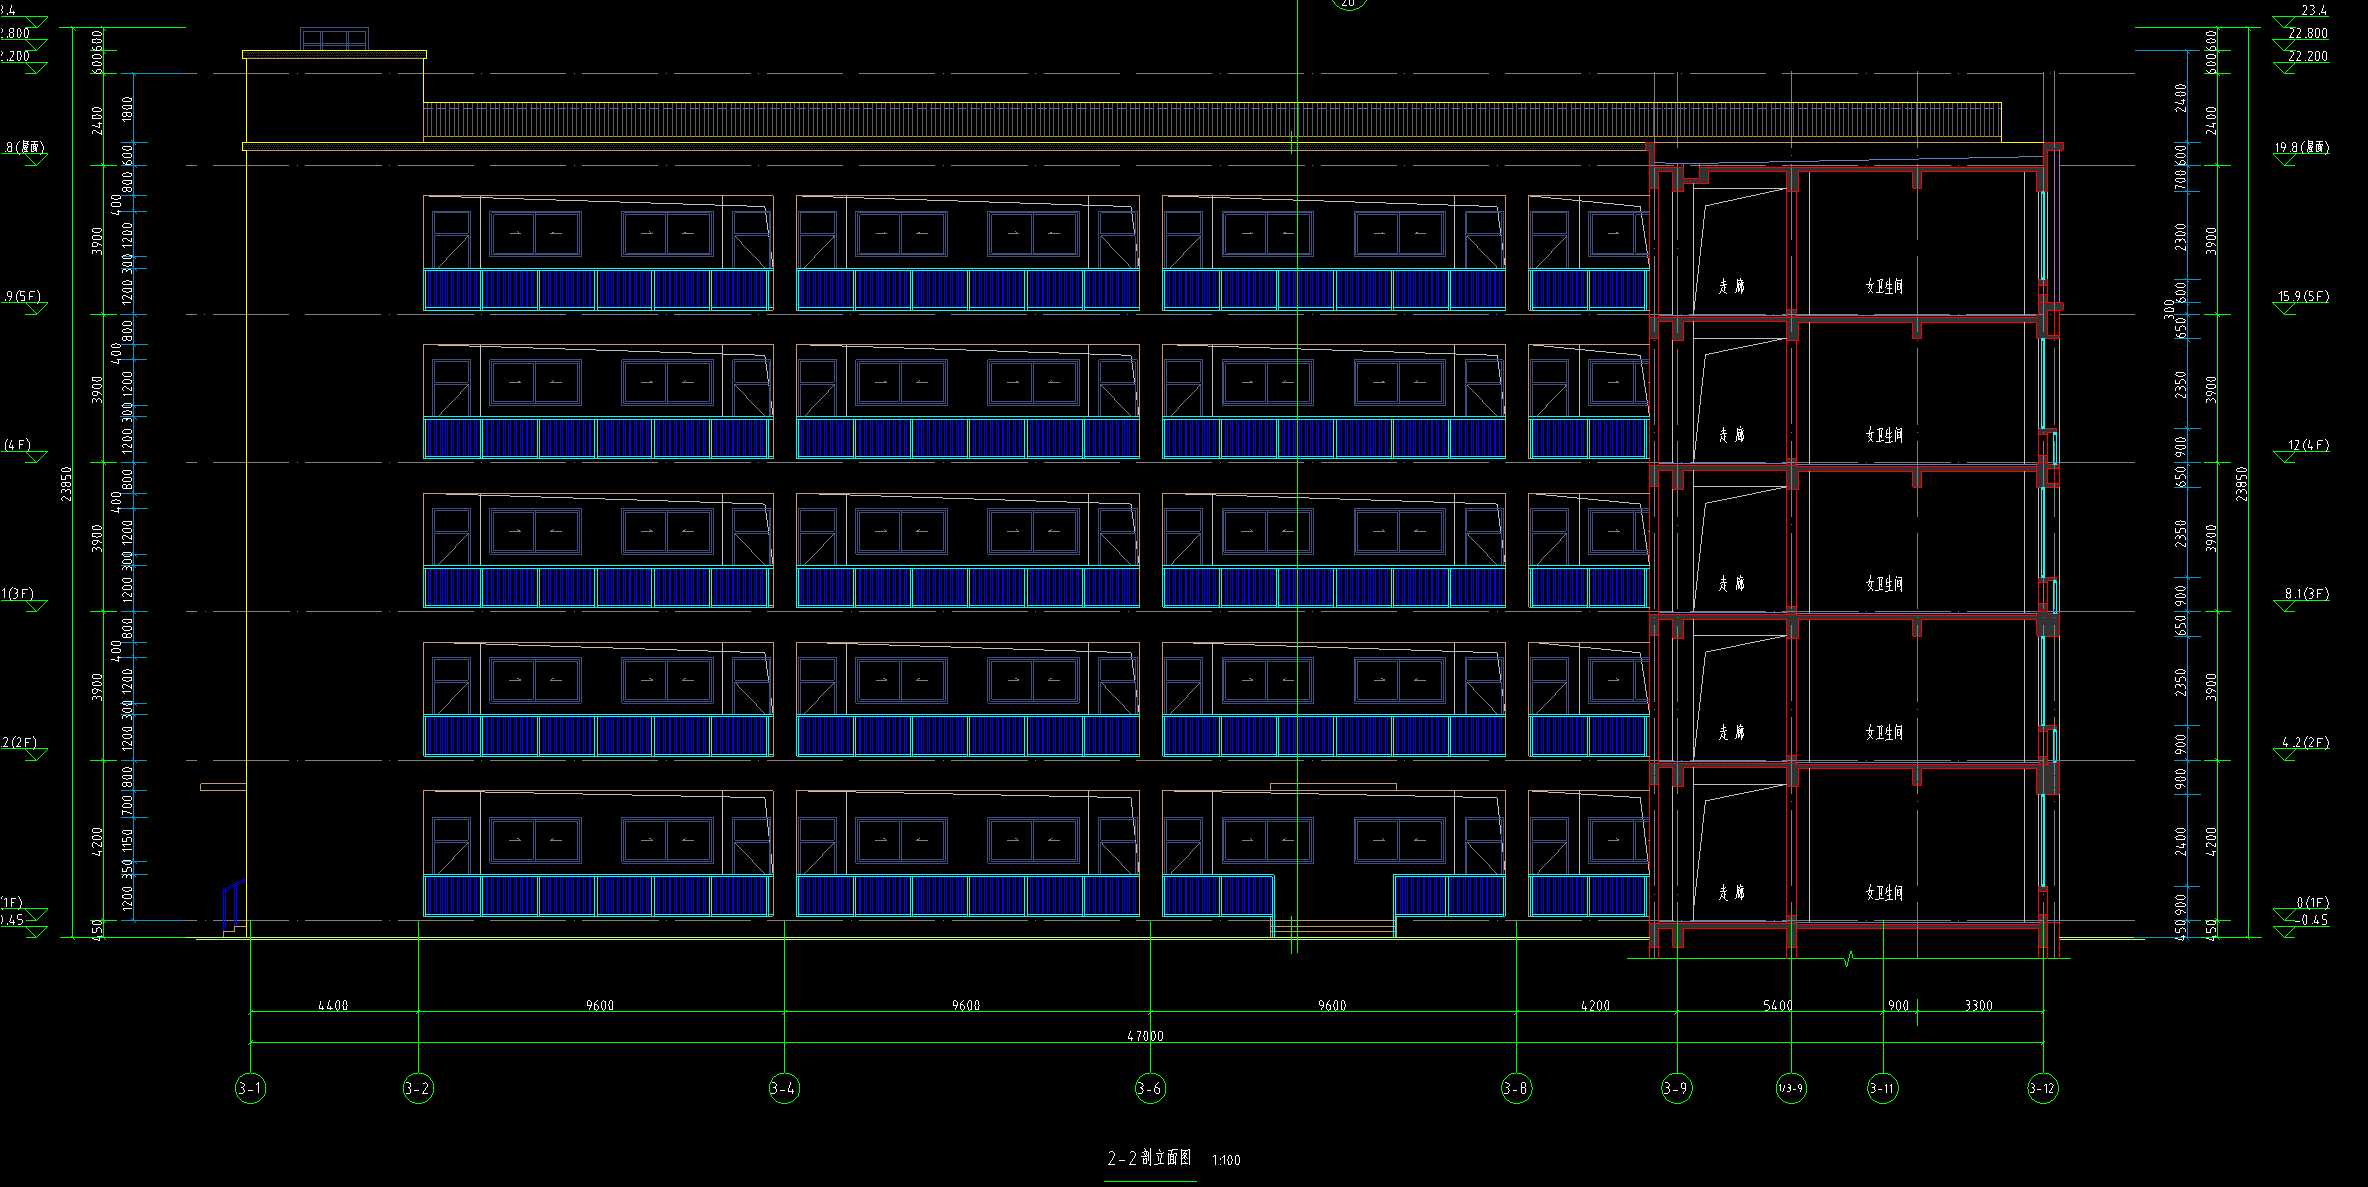Click right-side elevation label 0(1F)
This screenshot has height=1187, width=2368.
(x=2313, y=902)
